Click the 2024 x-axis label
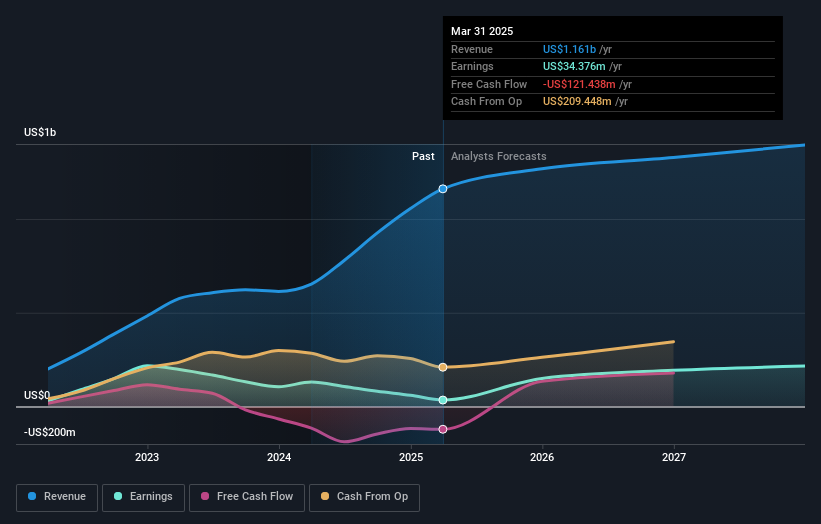The height and width of the screenshot is (524, 821). pos(279,458)
